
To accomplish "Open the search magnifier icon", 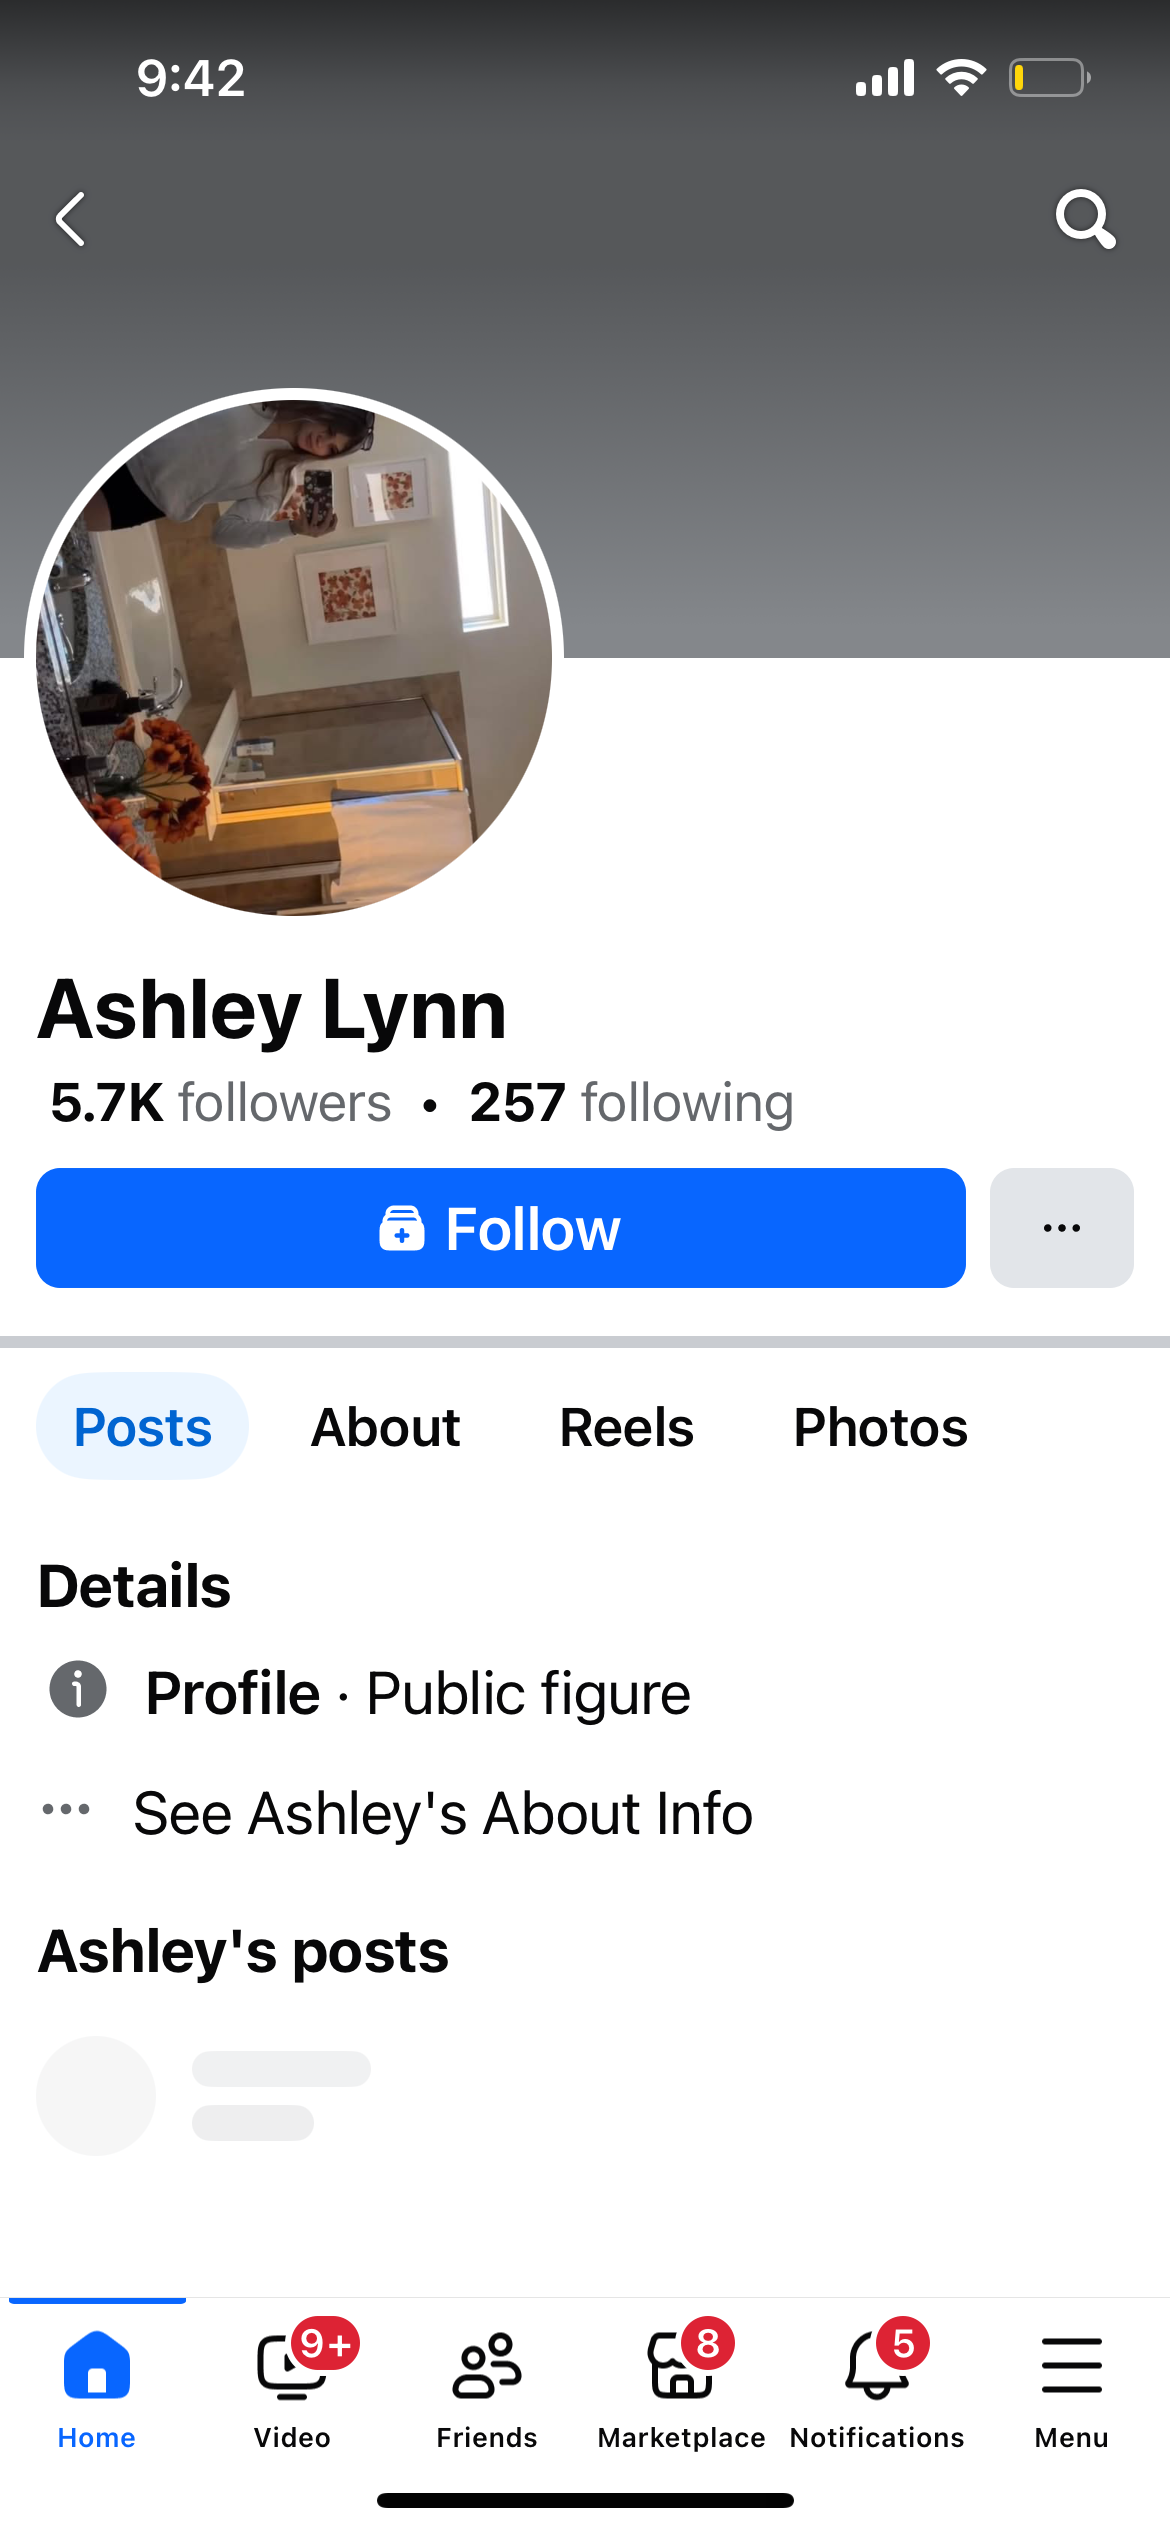I will [x=1085, y=218].
